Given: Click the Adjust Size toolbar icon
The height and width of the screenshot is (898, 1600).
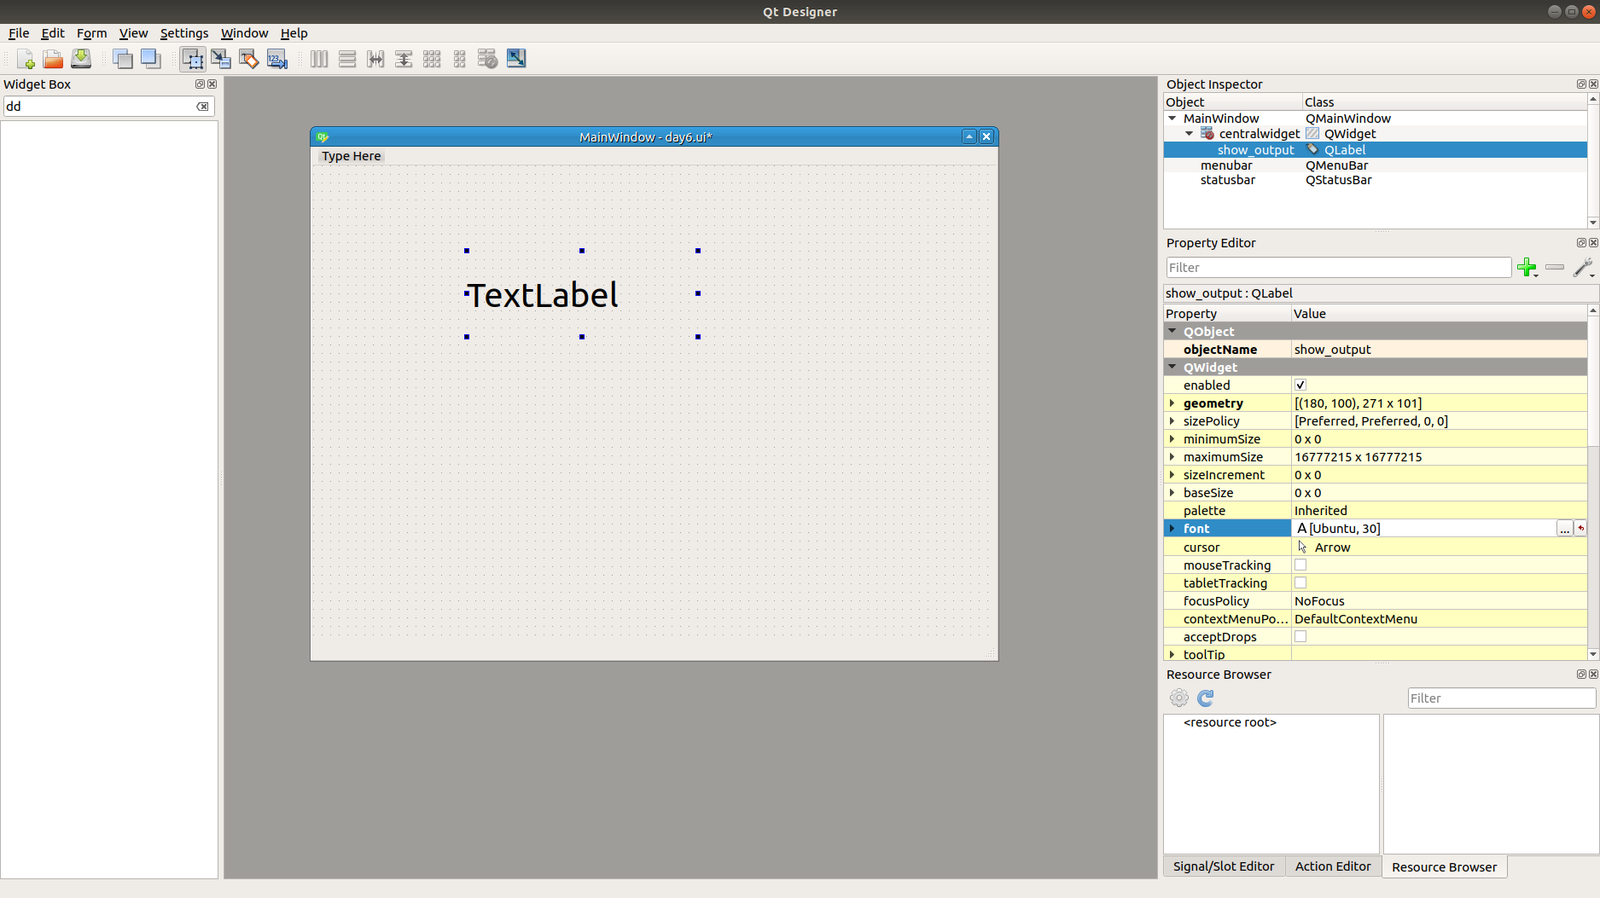Looking at the screenshot, I should tap(516, 59).
